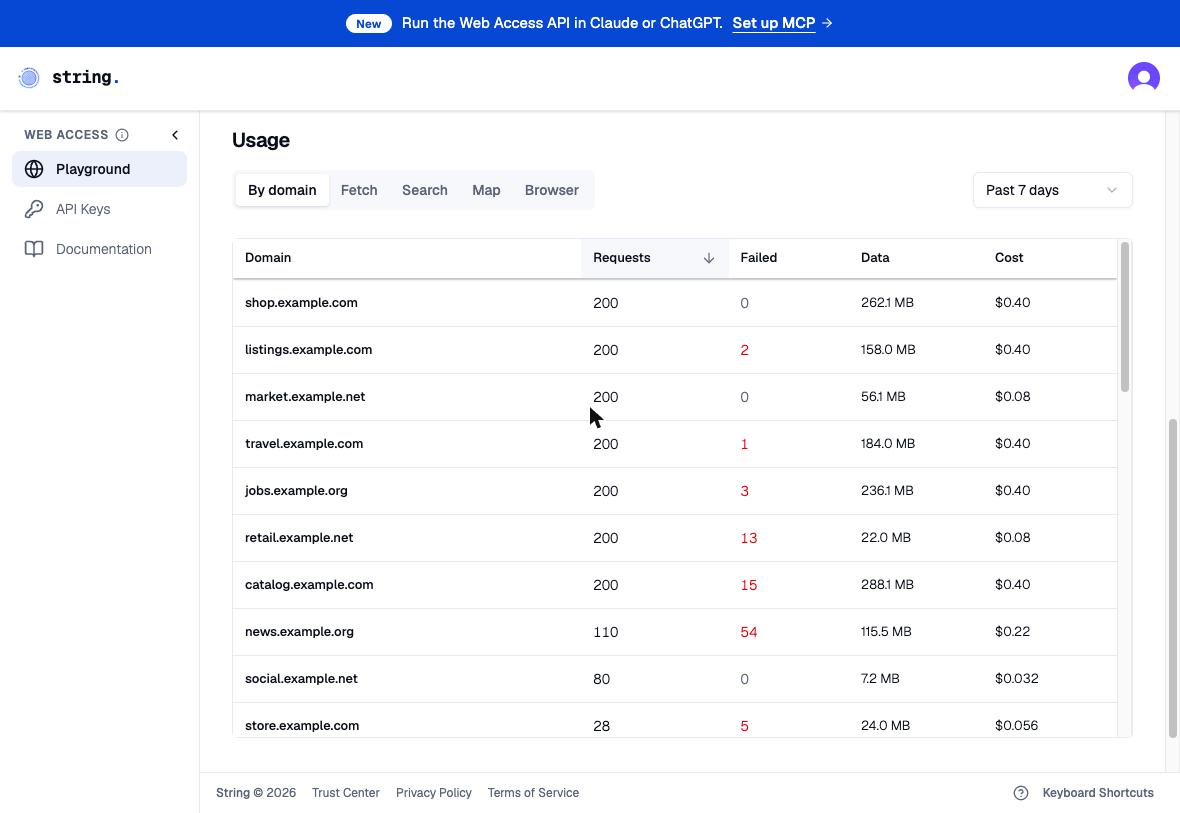Open the user profile avatar
The width and height of the screenshot is (1180, 813).
(x=1143, y=78)
